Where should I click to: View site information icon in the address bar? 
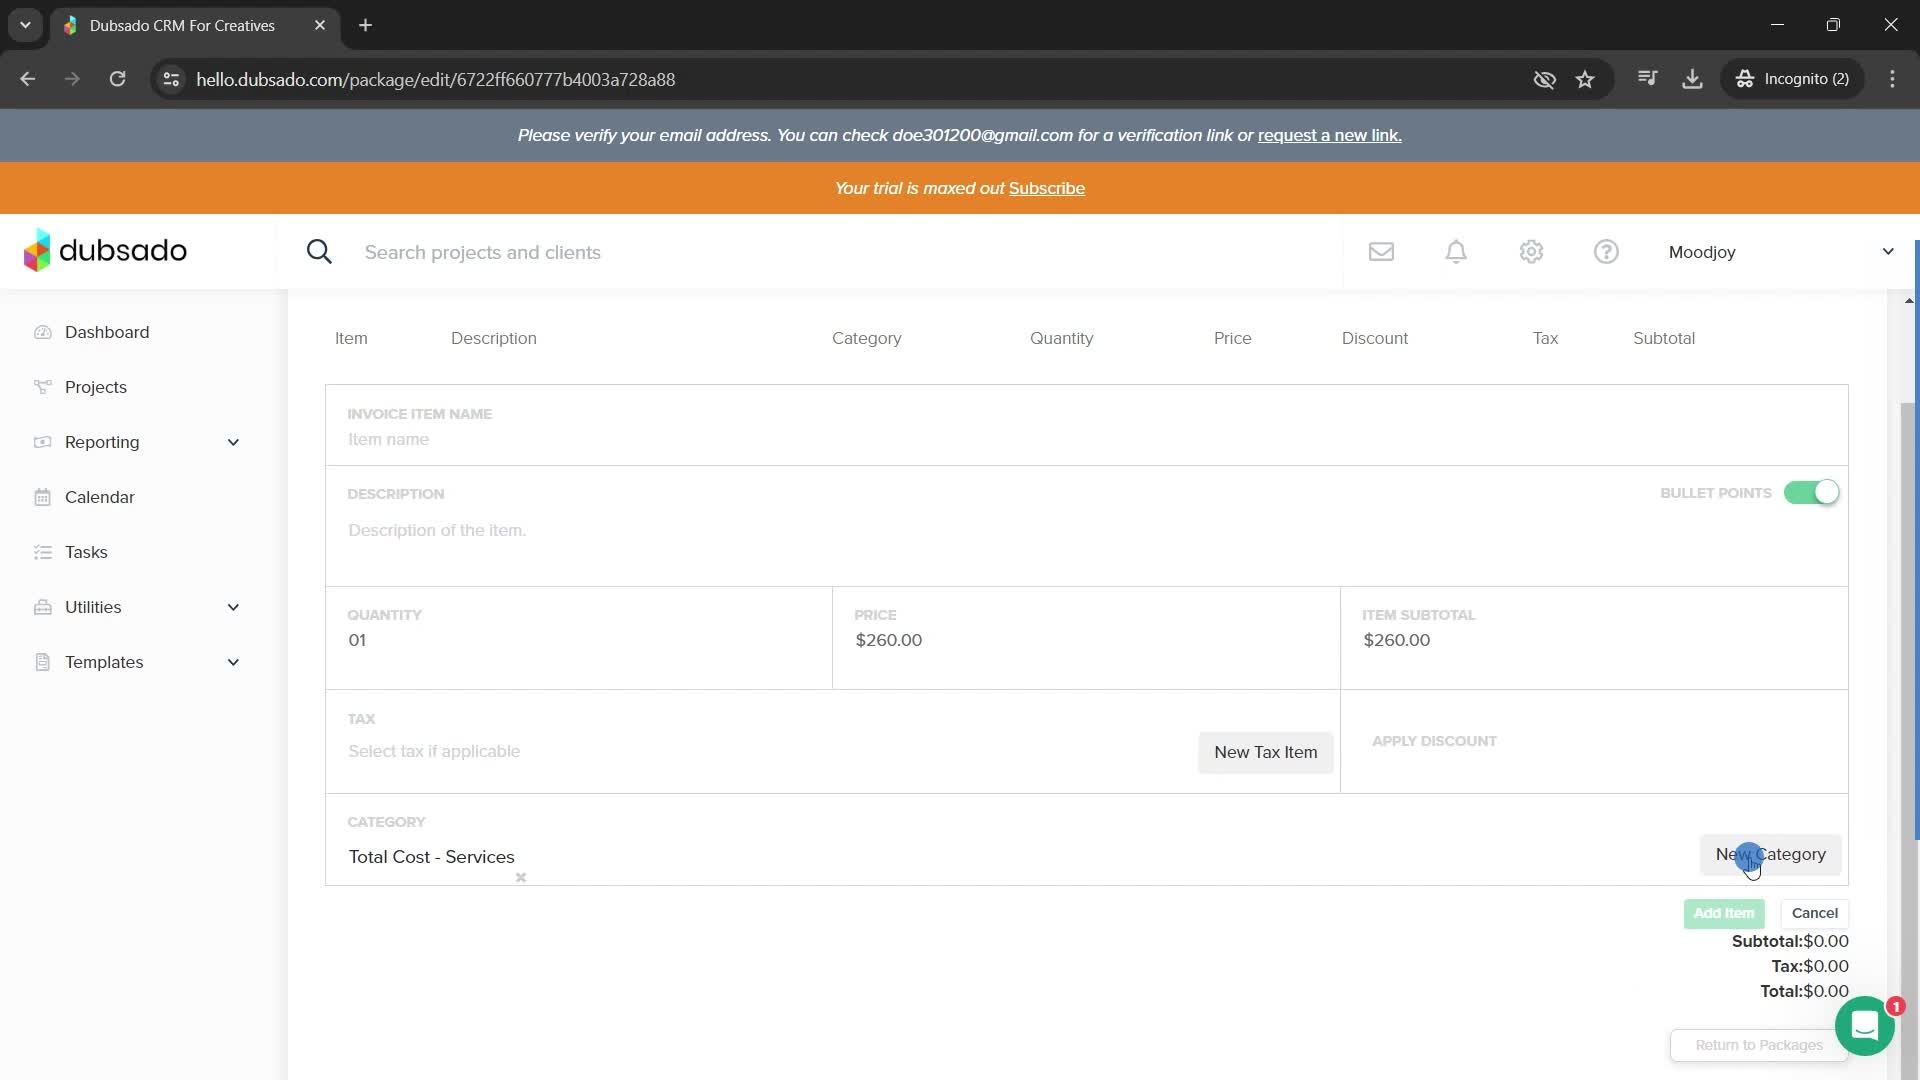pyautogui.click(x=172, y=79)
